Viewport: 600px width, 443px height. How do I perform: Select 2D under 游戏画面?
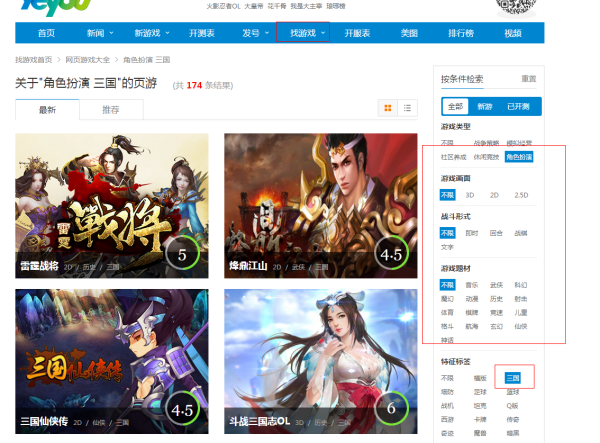pos(494,195)
